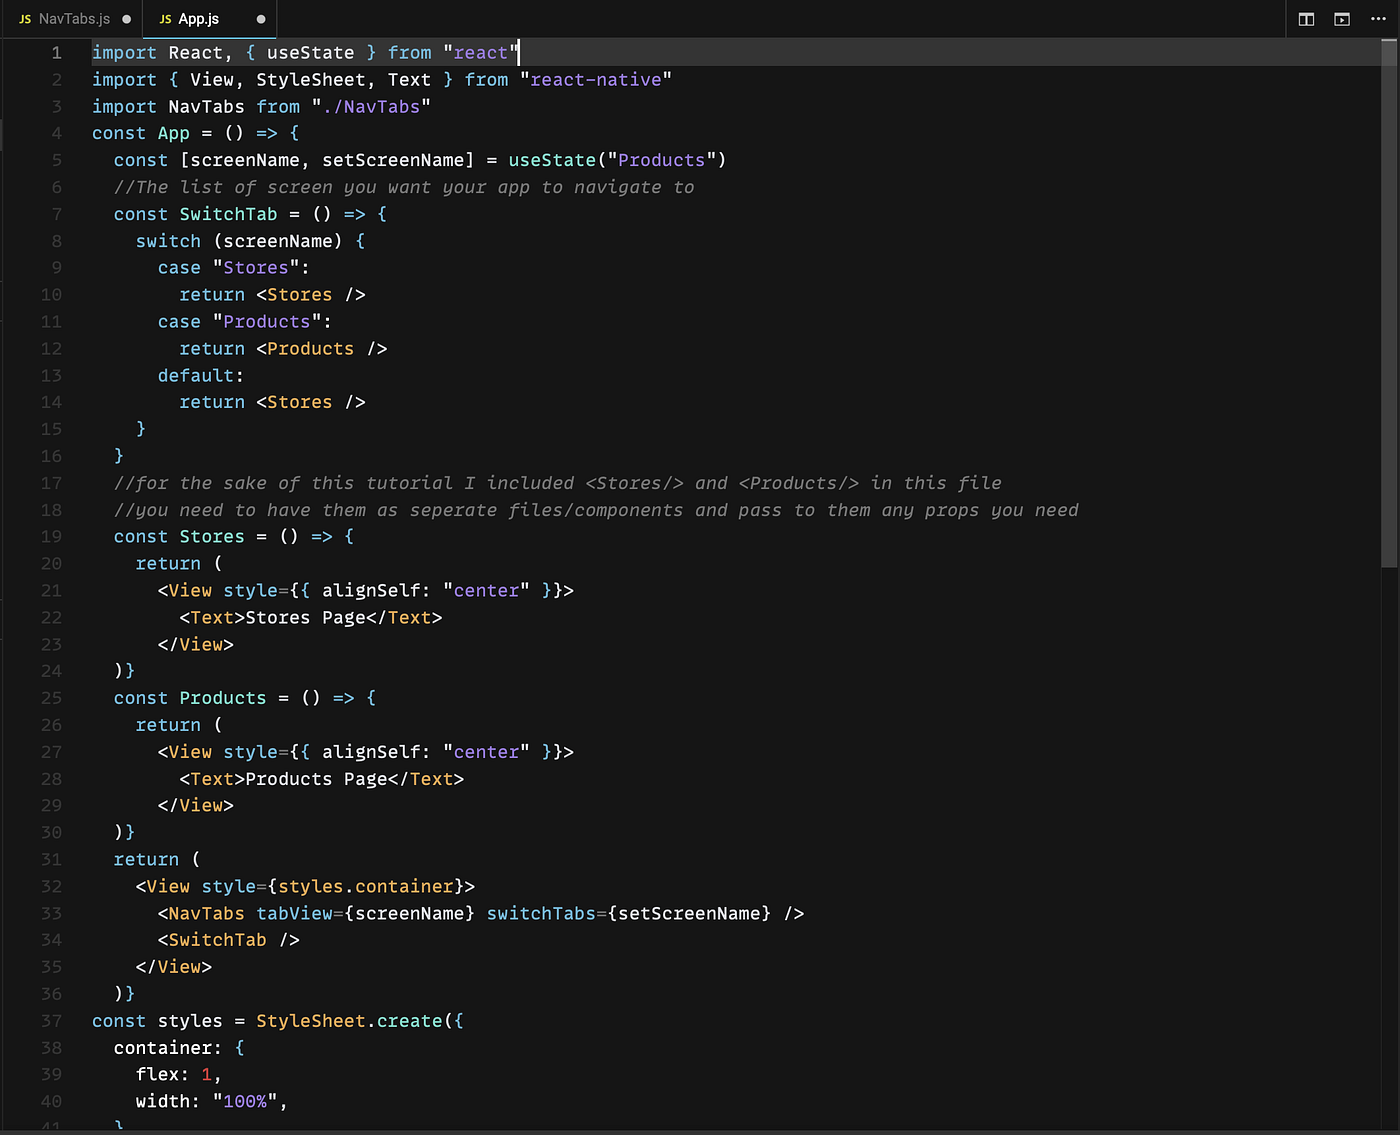
Task: Switch to the NavTabs.js tab
Action: pos(72,18)
